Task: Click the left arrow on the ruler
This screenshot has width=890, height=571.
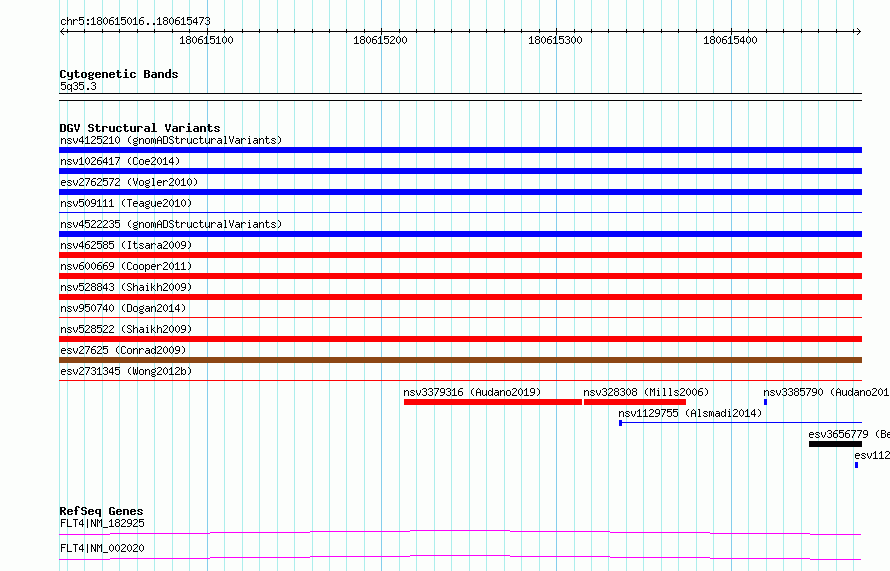Action: pos(62,32)
